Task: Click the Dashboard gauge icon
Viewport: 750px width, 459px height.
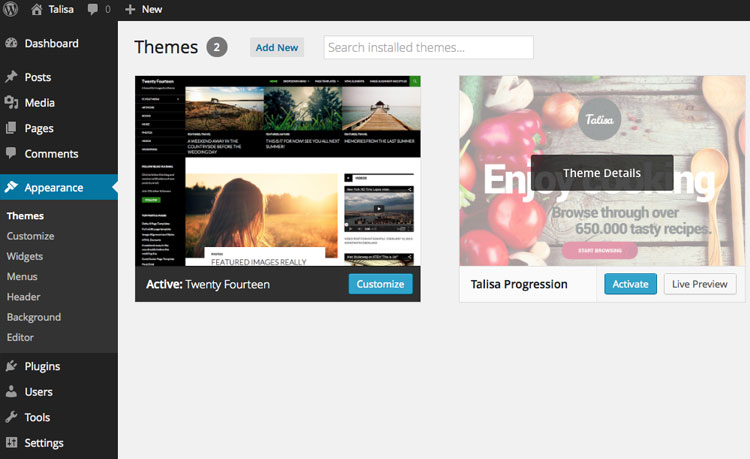Action: pyautogui.click(x=11, y=43)
